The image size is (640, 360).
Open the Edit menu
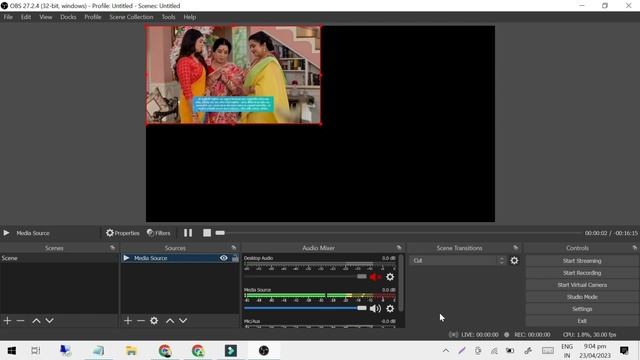pyautogui.click(x=26, y=17)
